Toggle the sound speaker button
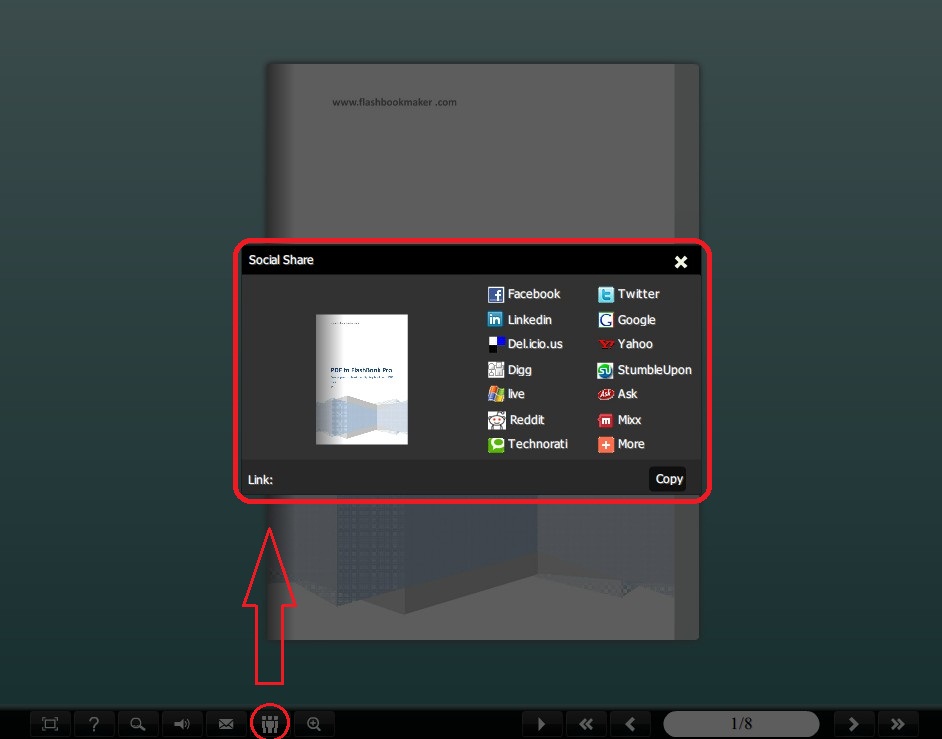 (181, 724)
